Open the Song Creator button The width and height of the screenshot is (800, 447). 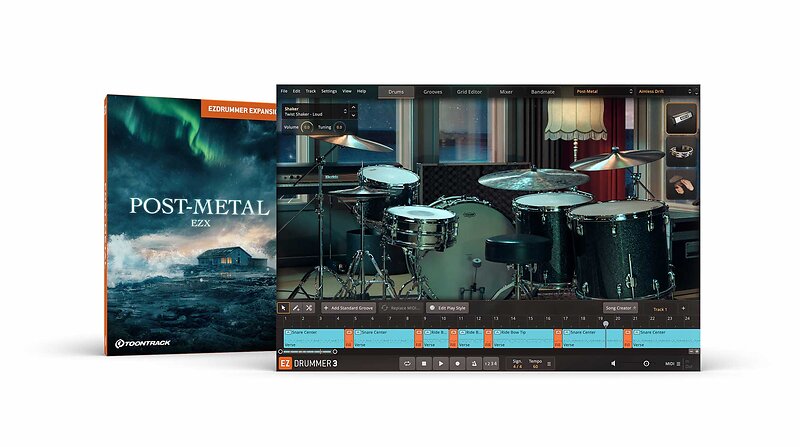point(620,308)
